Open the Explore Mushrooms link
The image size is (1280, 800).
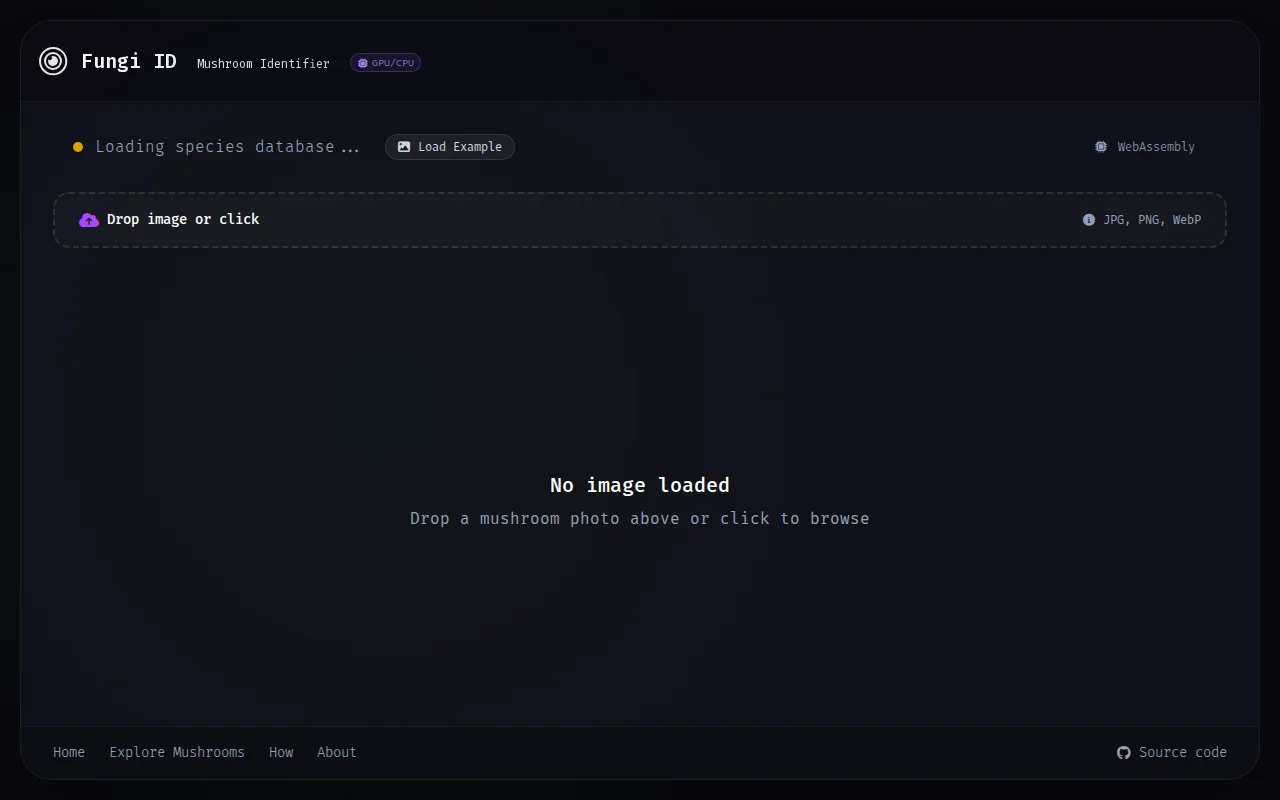pyautogui.click(x=177, y=752)
